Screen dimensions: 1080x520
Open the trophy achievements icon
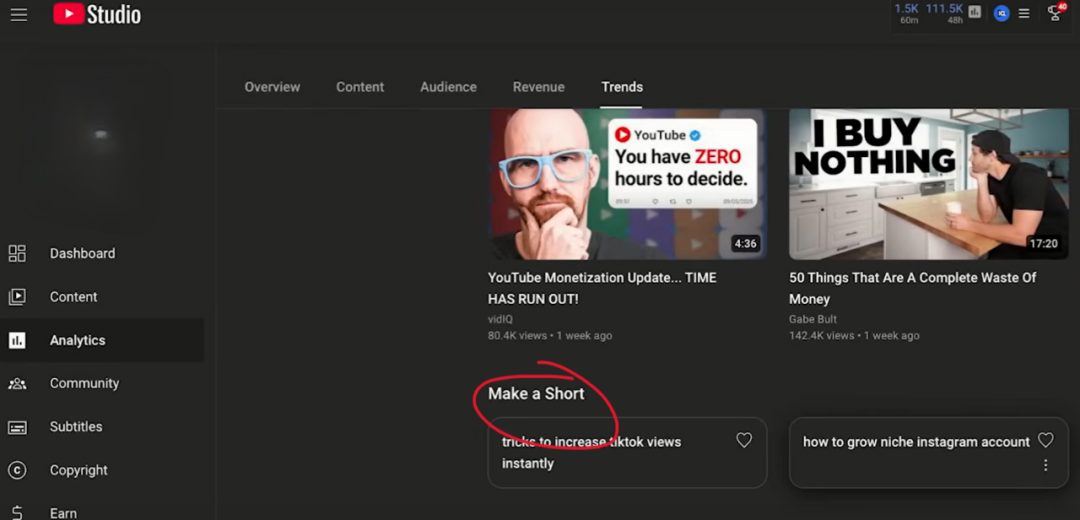coord(1054,13)
